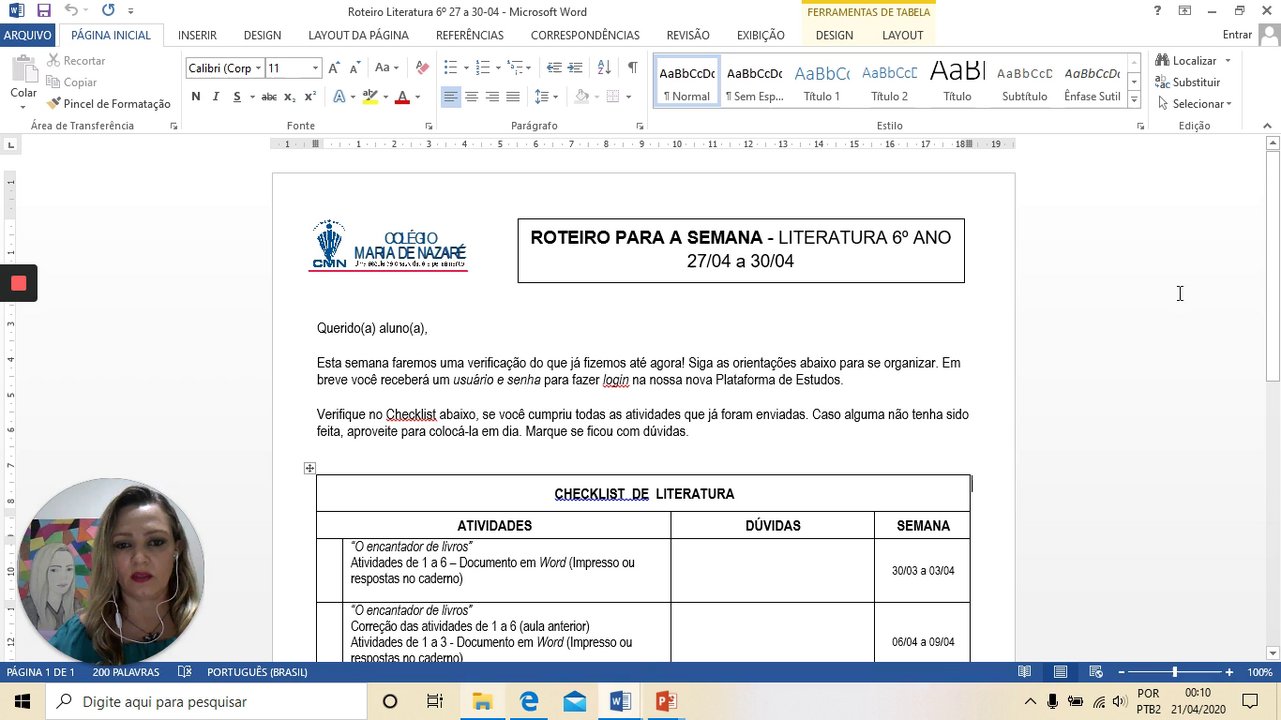Align text to the left
Screen dimensions: 1281x720
pos(451,97)
